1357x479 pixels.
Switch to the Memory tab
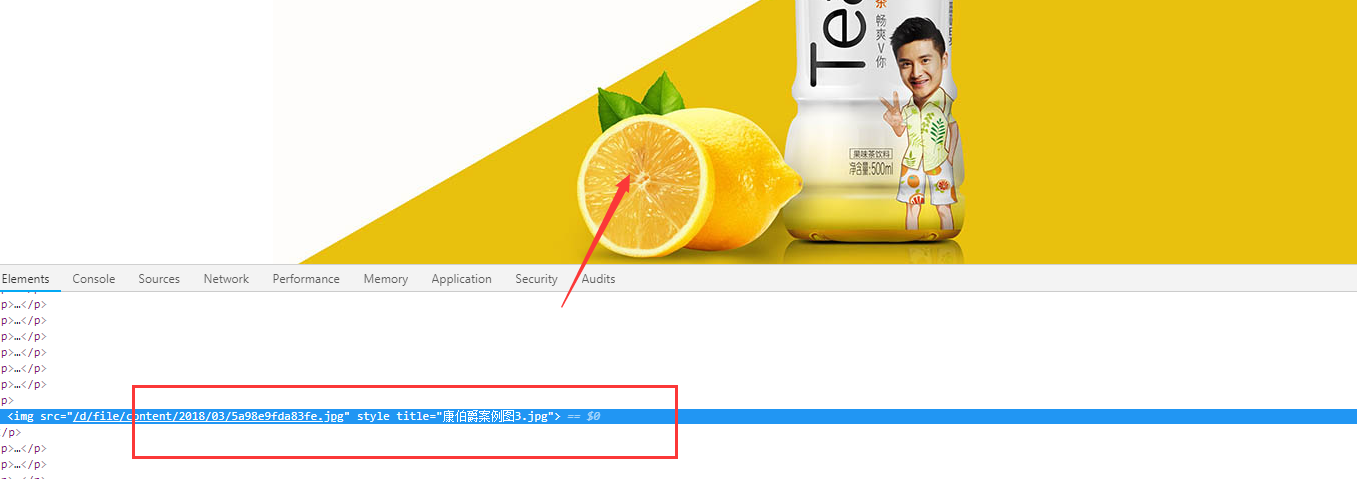point(385,279)
